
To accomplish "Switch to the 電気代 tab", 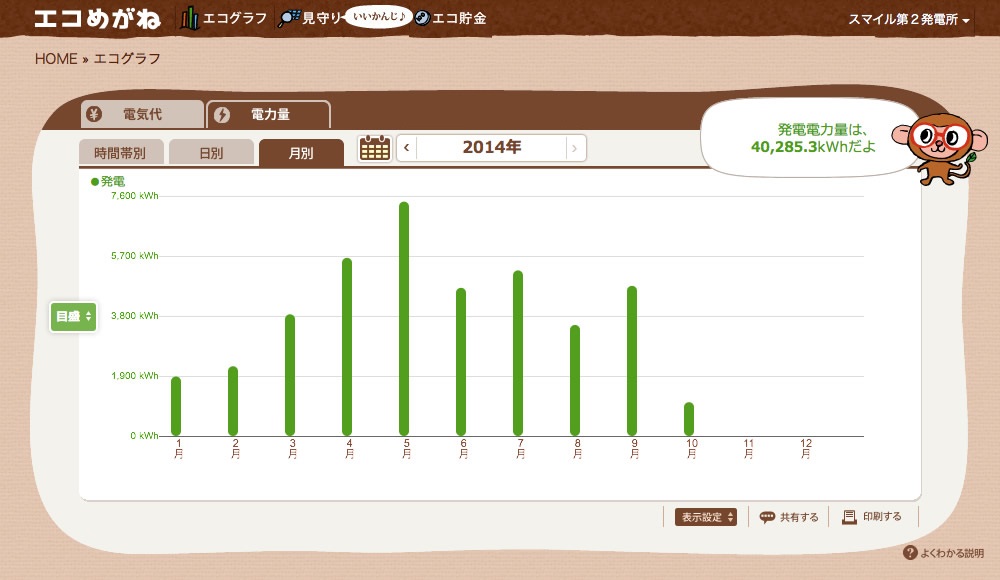I will click(142, 114).
